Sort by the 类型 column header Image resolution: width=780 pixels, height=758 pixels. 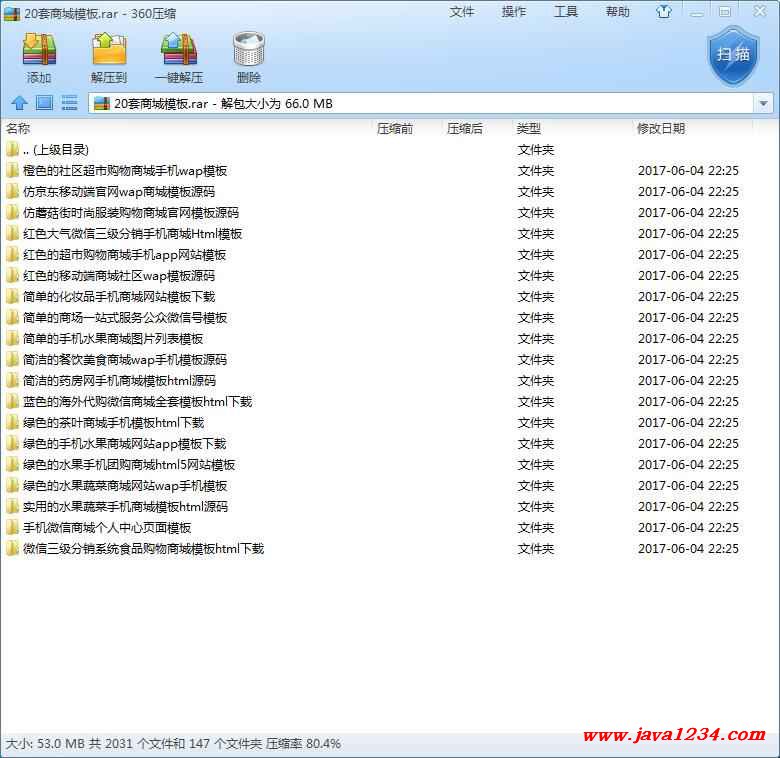[529, 129]
